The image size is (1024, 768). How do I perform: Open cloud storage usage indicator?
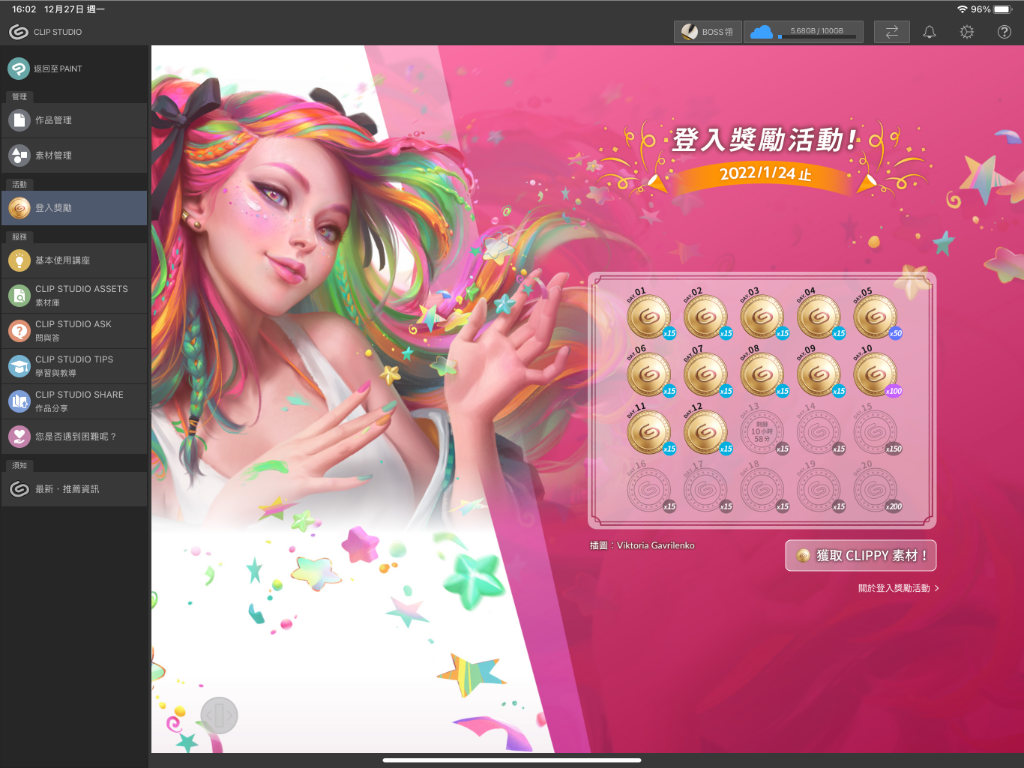pos(803,31)
